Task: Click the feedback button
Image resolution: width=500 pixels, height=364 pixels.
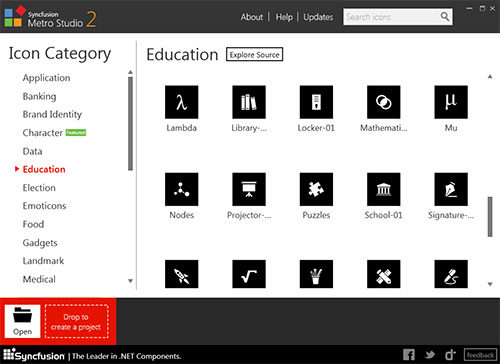Action: tap(480, 355)
